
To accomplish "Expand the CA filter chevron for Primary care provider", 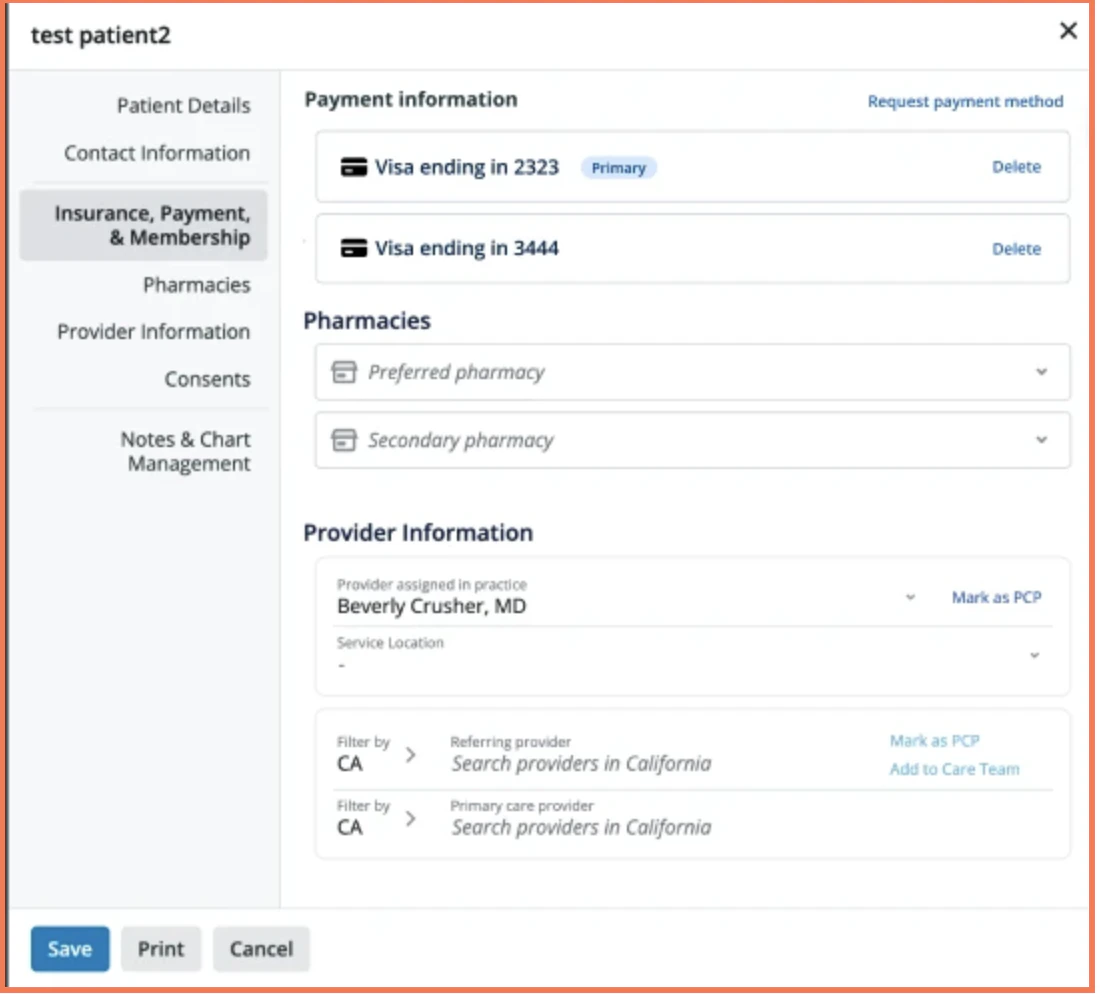I will pyautogui.click(x=411, y=817).
